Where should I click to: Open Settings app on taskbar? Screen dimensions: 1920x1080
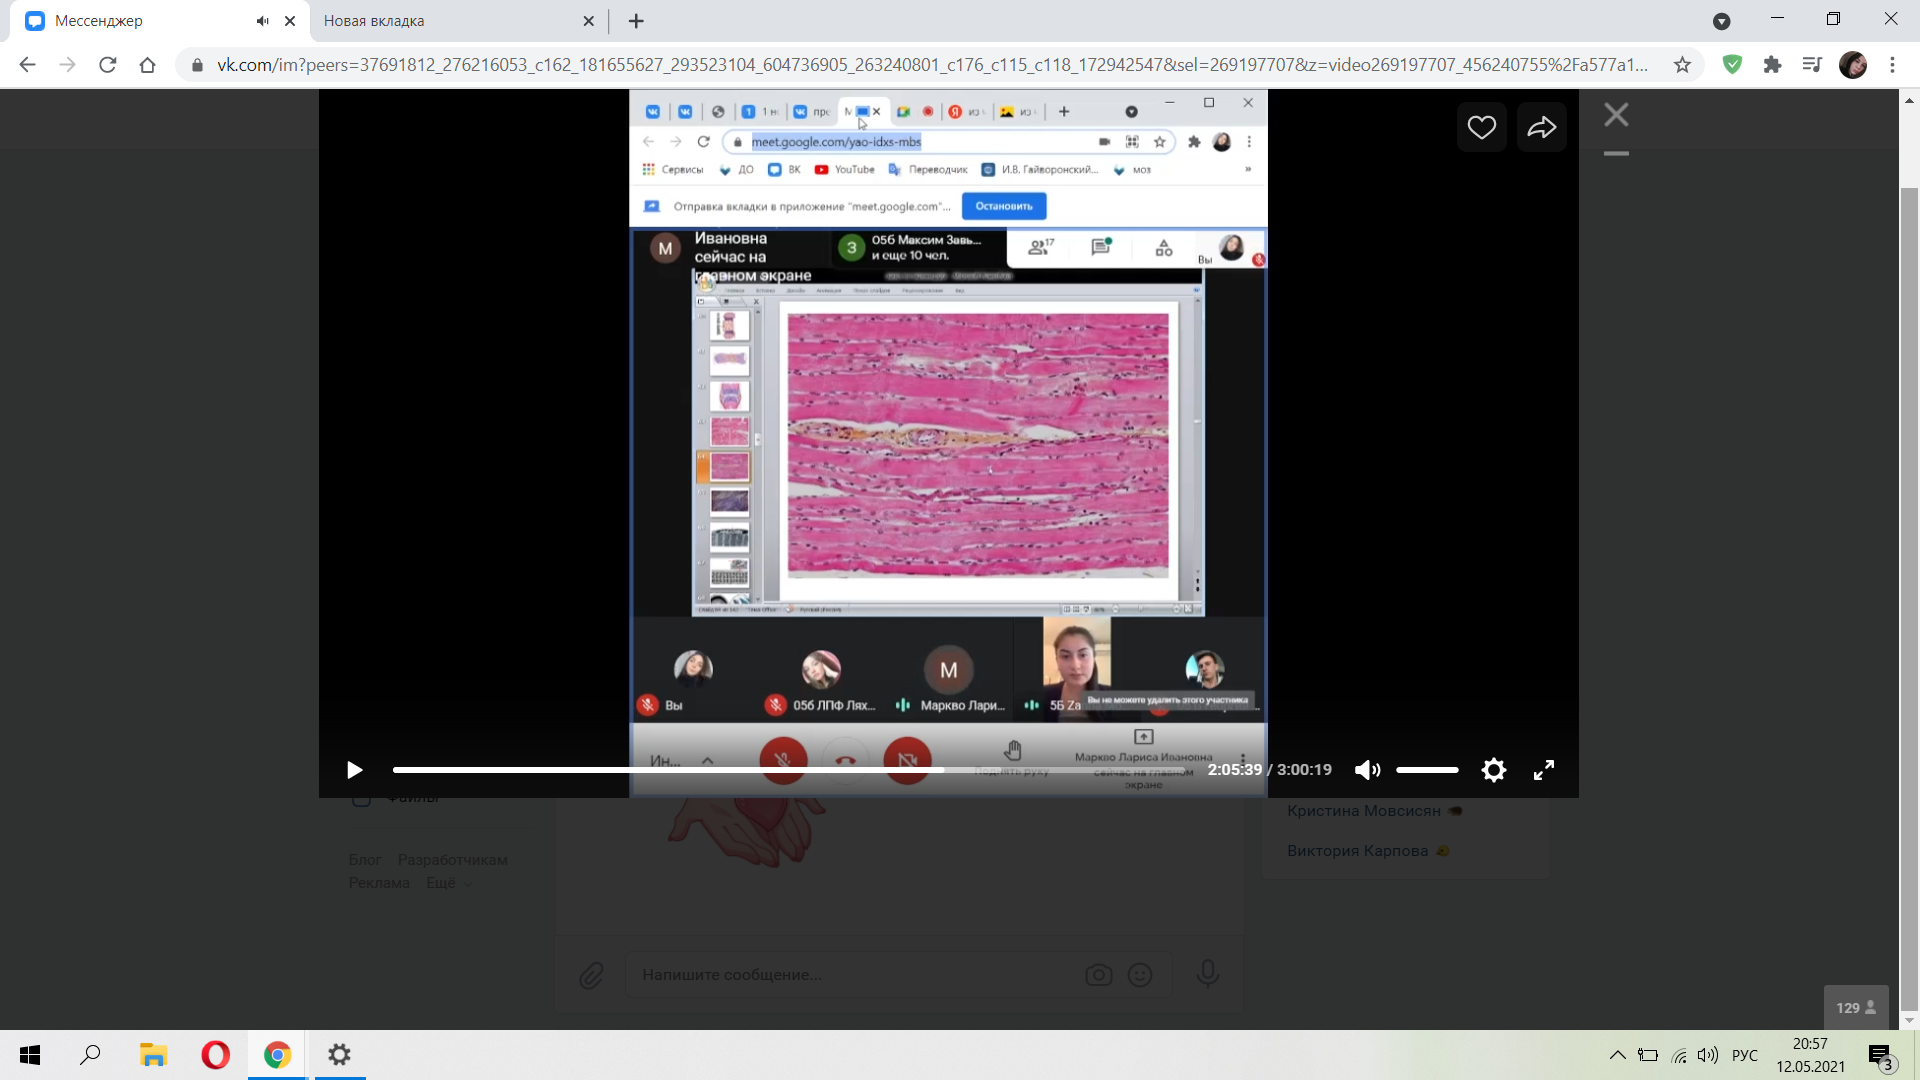click(x=339, y=1055)
